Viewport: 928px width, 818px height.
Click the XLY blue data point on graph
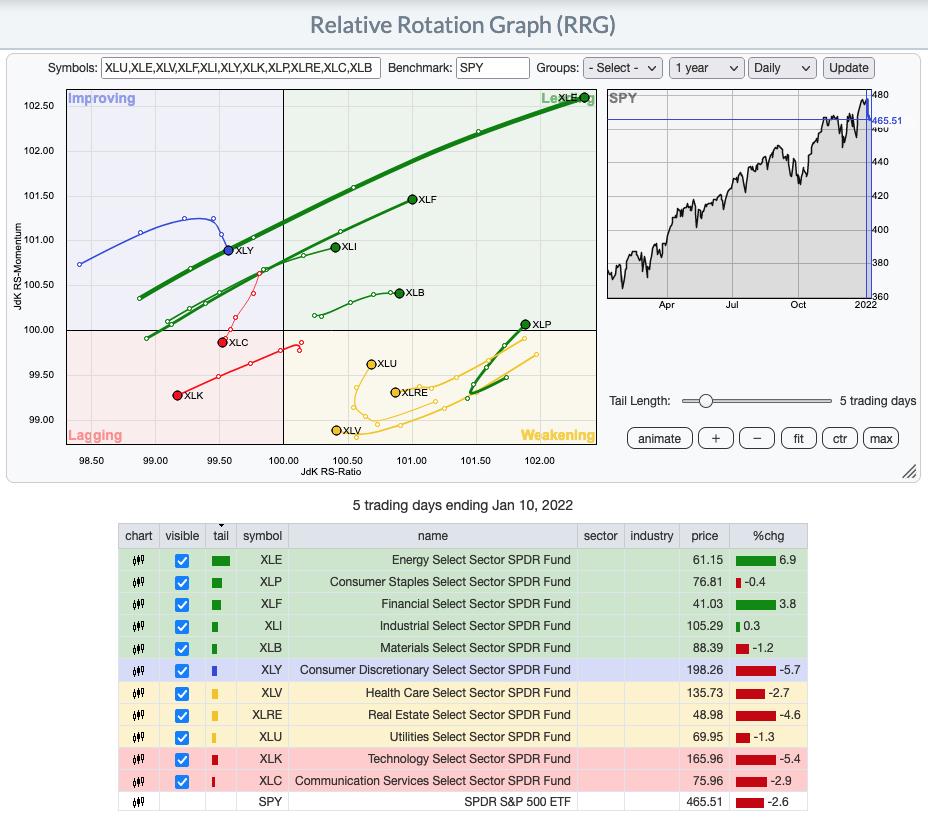tap(228, 250)
